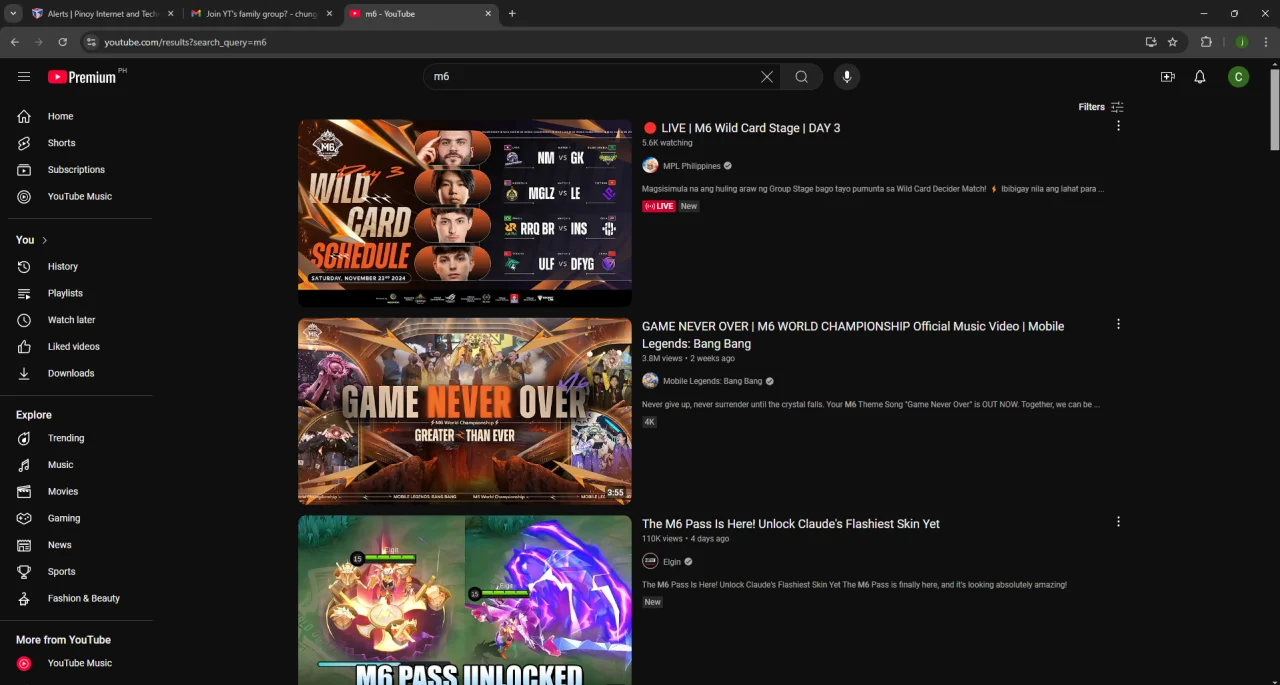This screenshot has height=685, width=1280.
Task: Open News under Explore
Action: pos(80,545)
